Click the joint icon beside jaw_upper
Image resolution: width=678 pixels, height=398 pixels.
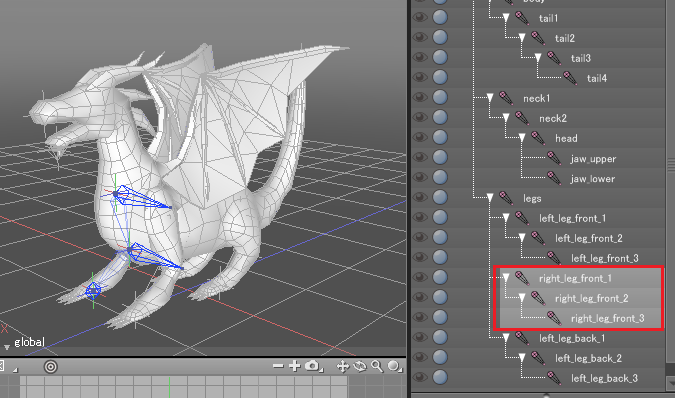(x=554, y=158)
